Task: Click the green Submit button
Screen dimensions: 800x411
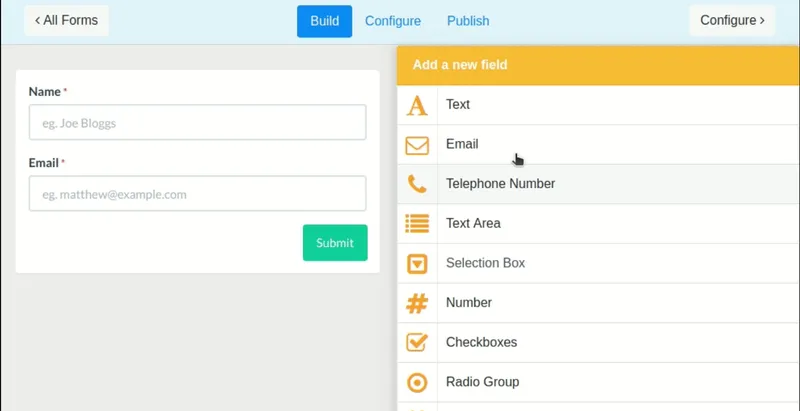Action: (335, 243)
